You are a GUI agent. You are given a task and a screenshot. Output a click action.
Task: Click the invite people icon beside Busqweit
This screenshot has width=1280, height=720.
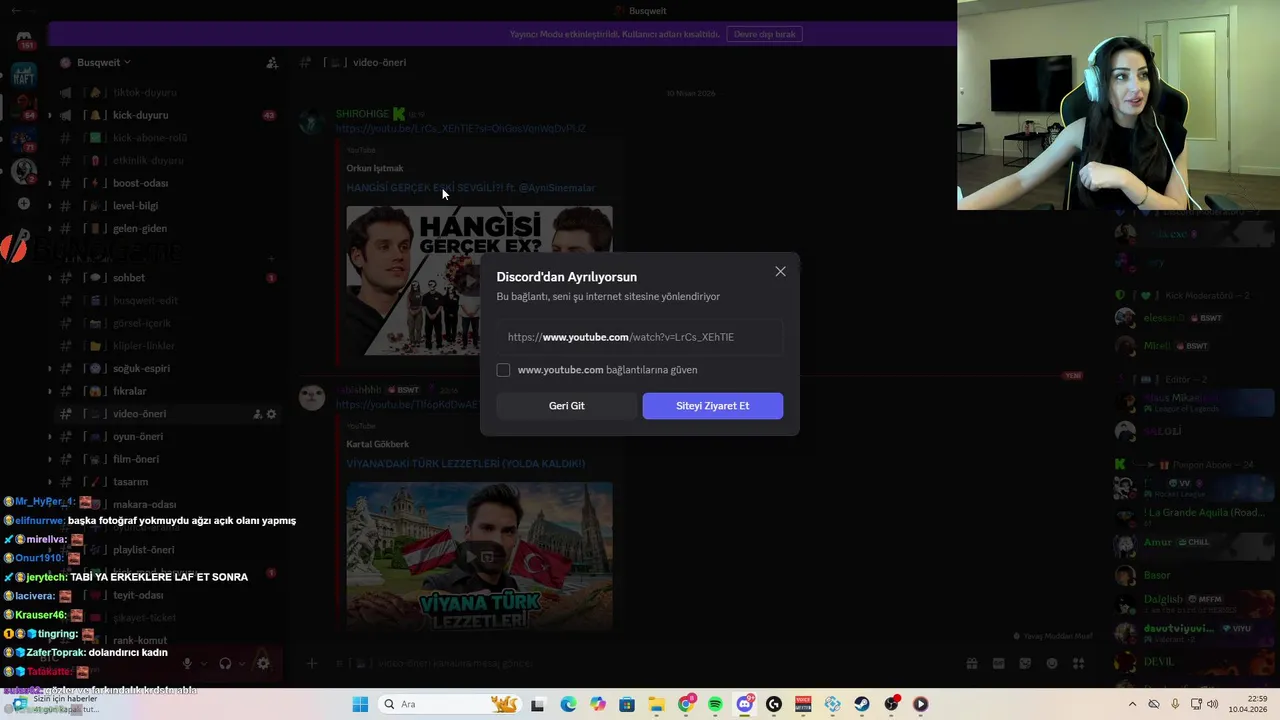(x=272, y=62)
